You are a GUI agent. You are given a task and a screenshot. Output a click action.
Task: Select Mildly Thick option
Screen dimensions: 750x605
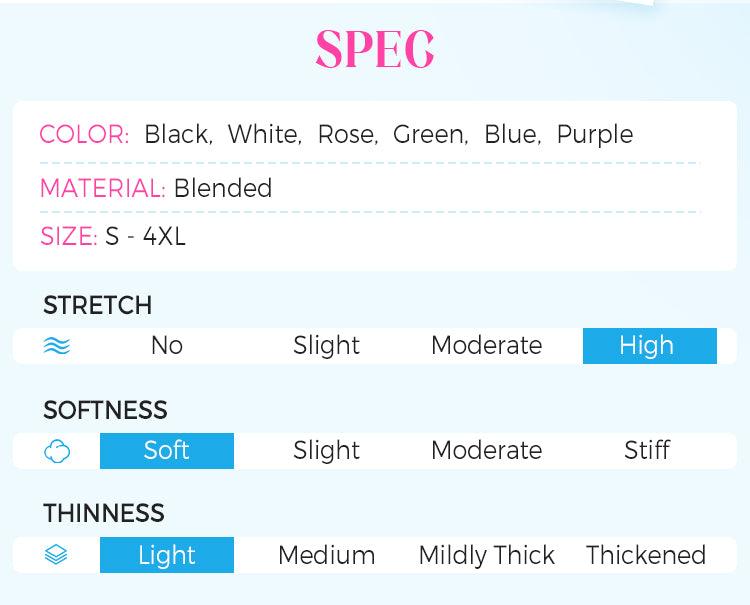(x=486, y=555)
